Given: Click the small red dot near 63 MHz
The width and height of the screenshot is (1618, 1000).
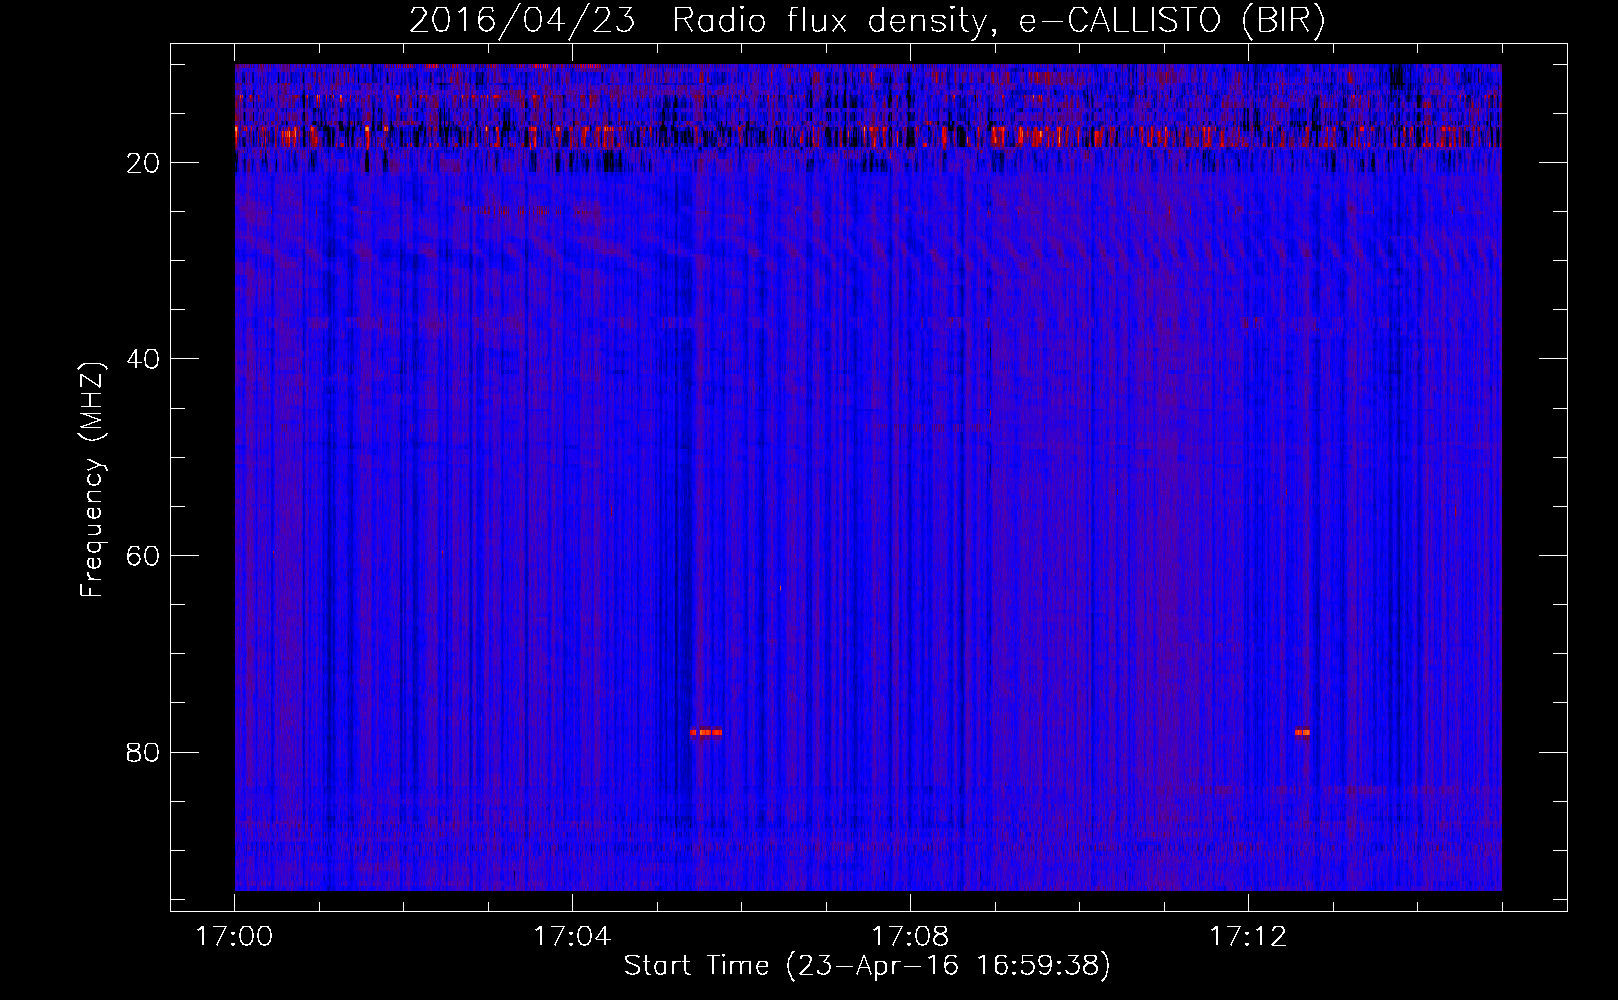Looking at the screenshot, I should (x=780, y=587).
